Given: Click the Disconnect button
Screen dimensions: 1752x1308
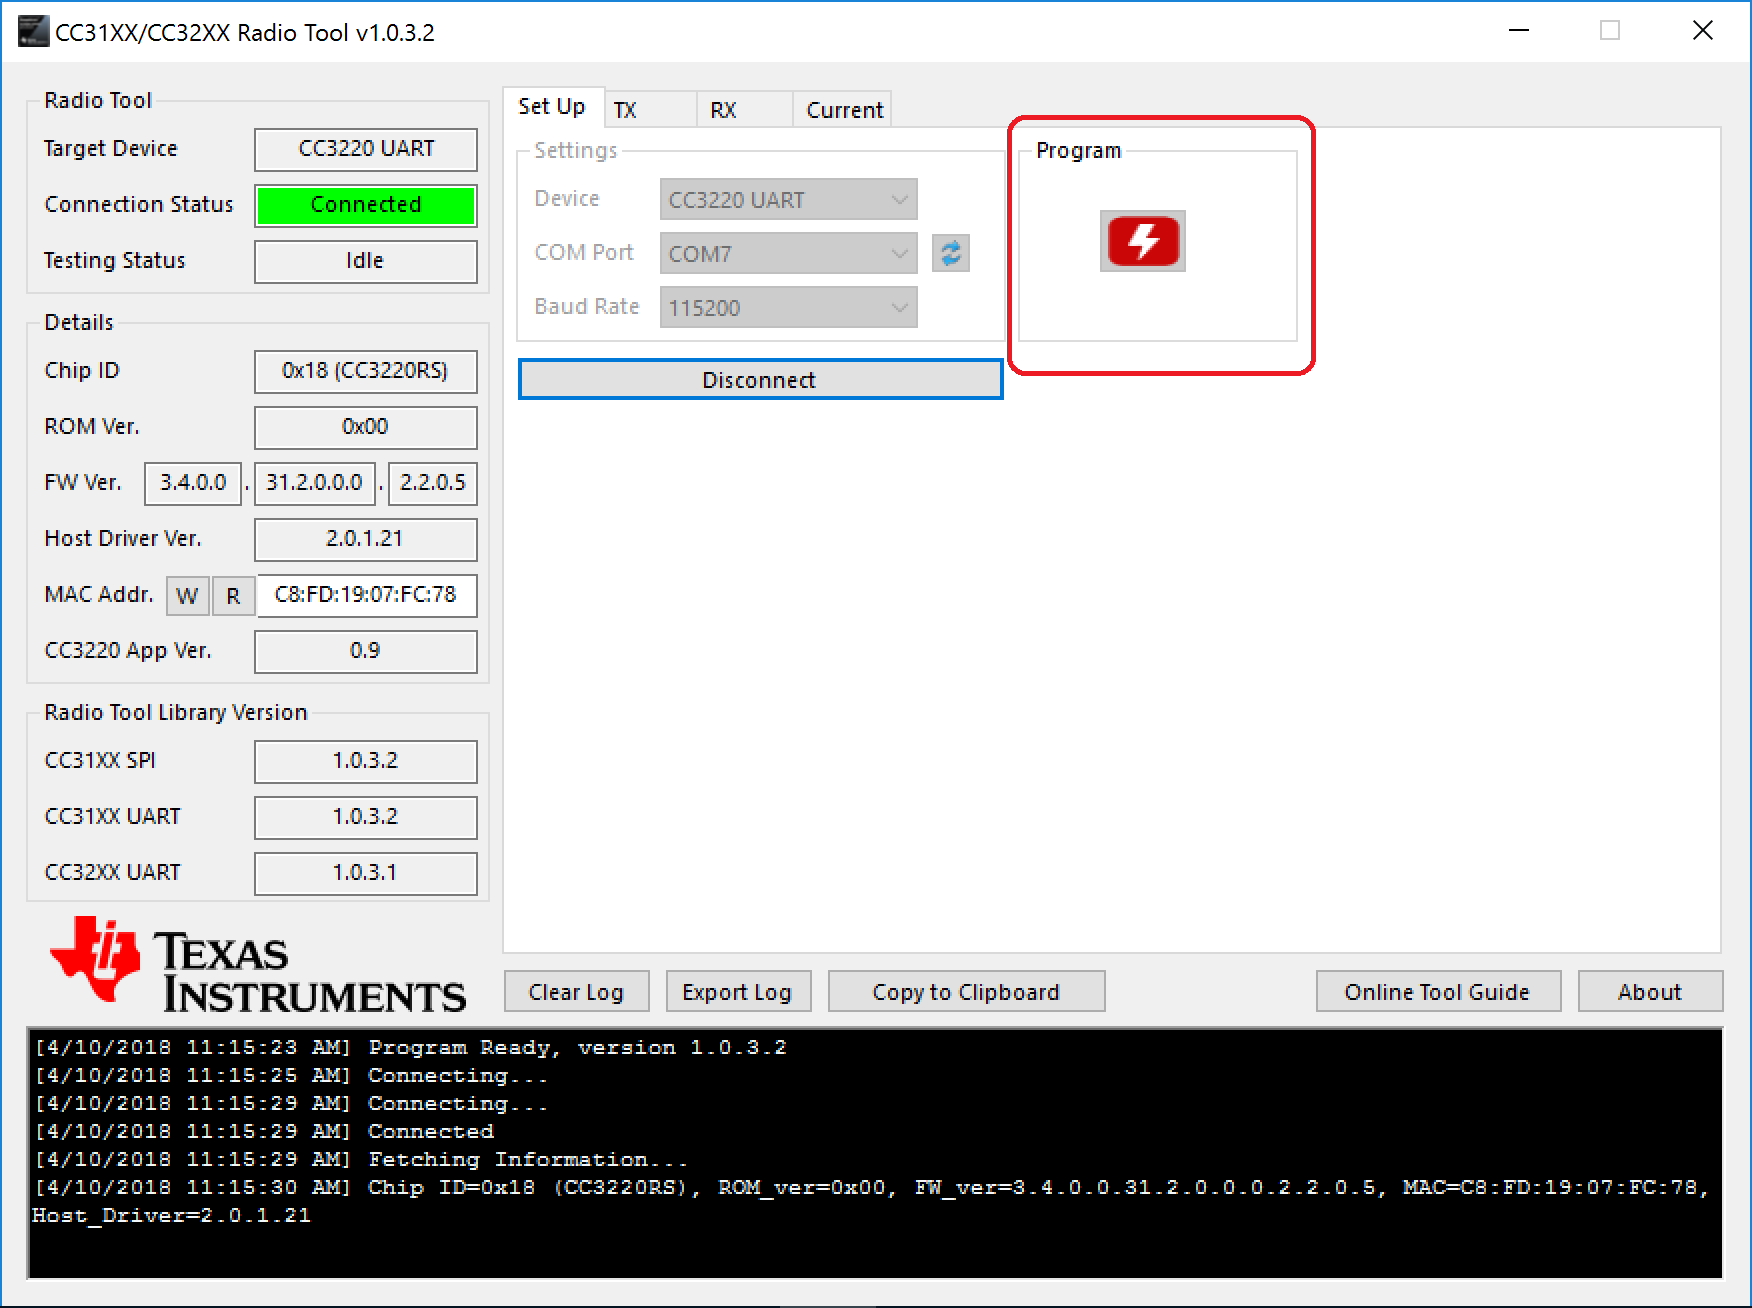Looking at the screenshot, I should click(x=760, y=379).
